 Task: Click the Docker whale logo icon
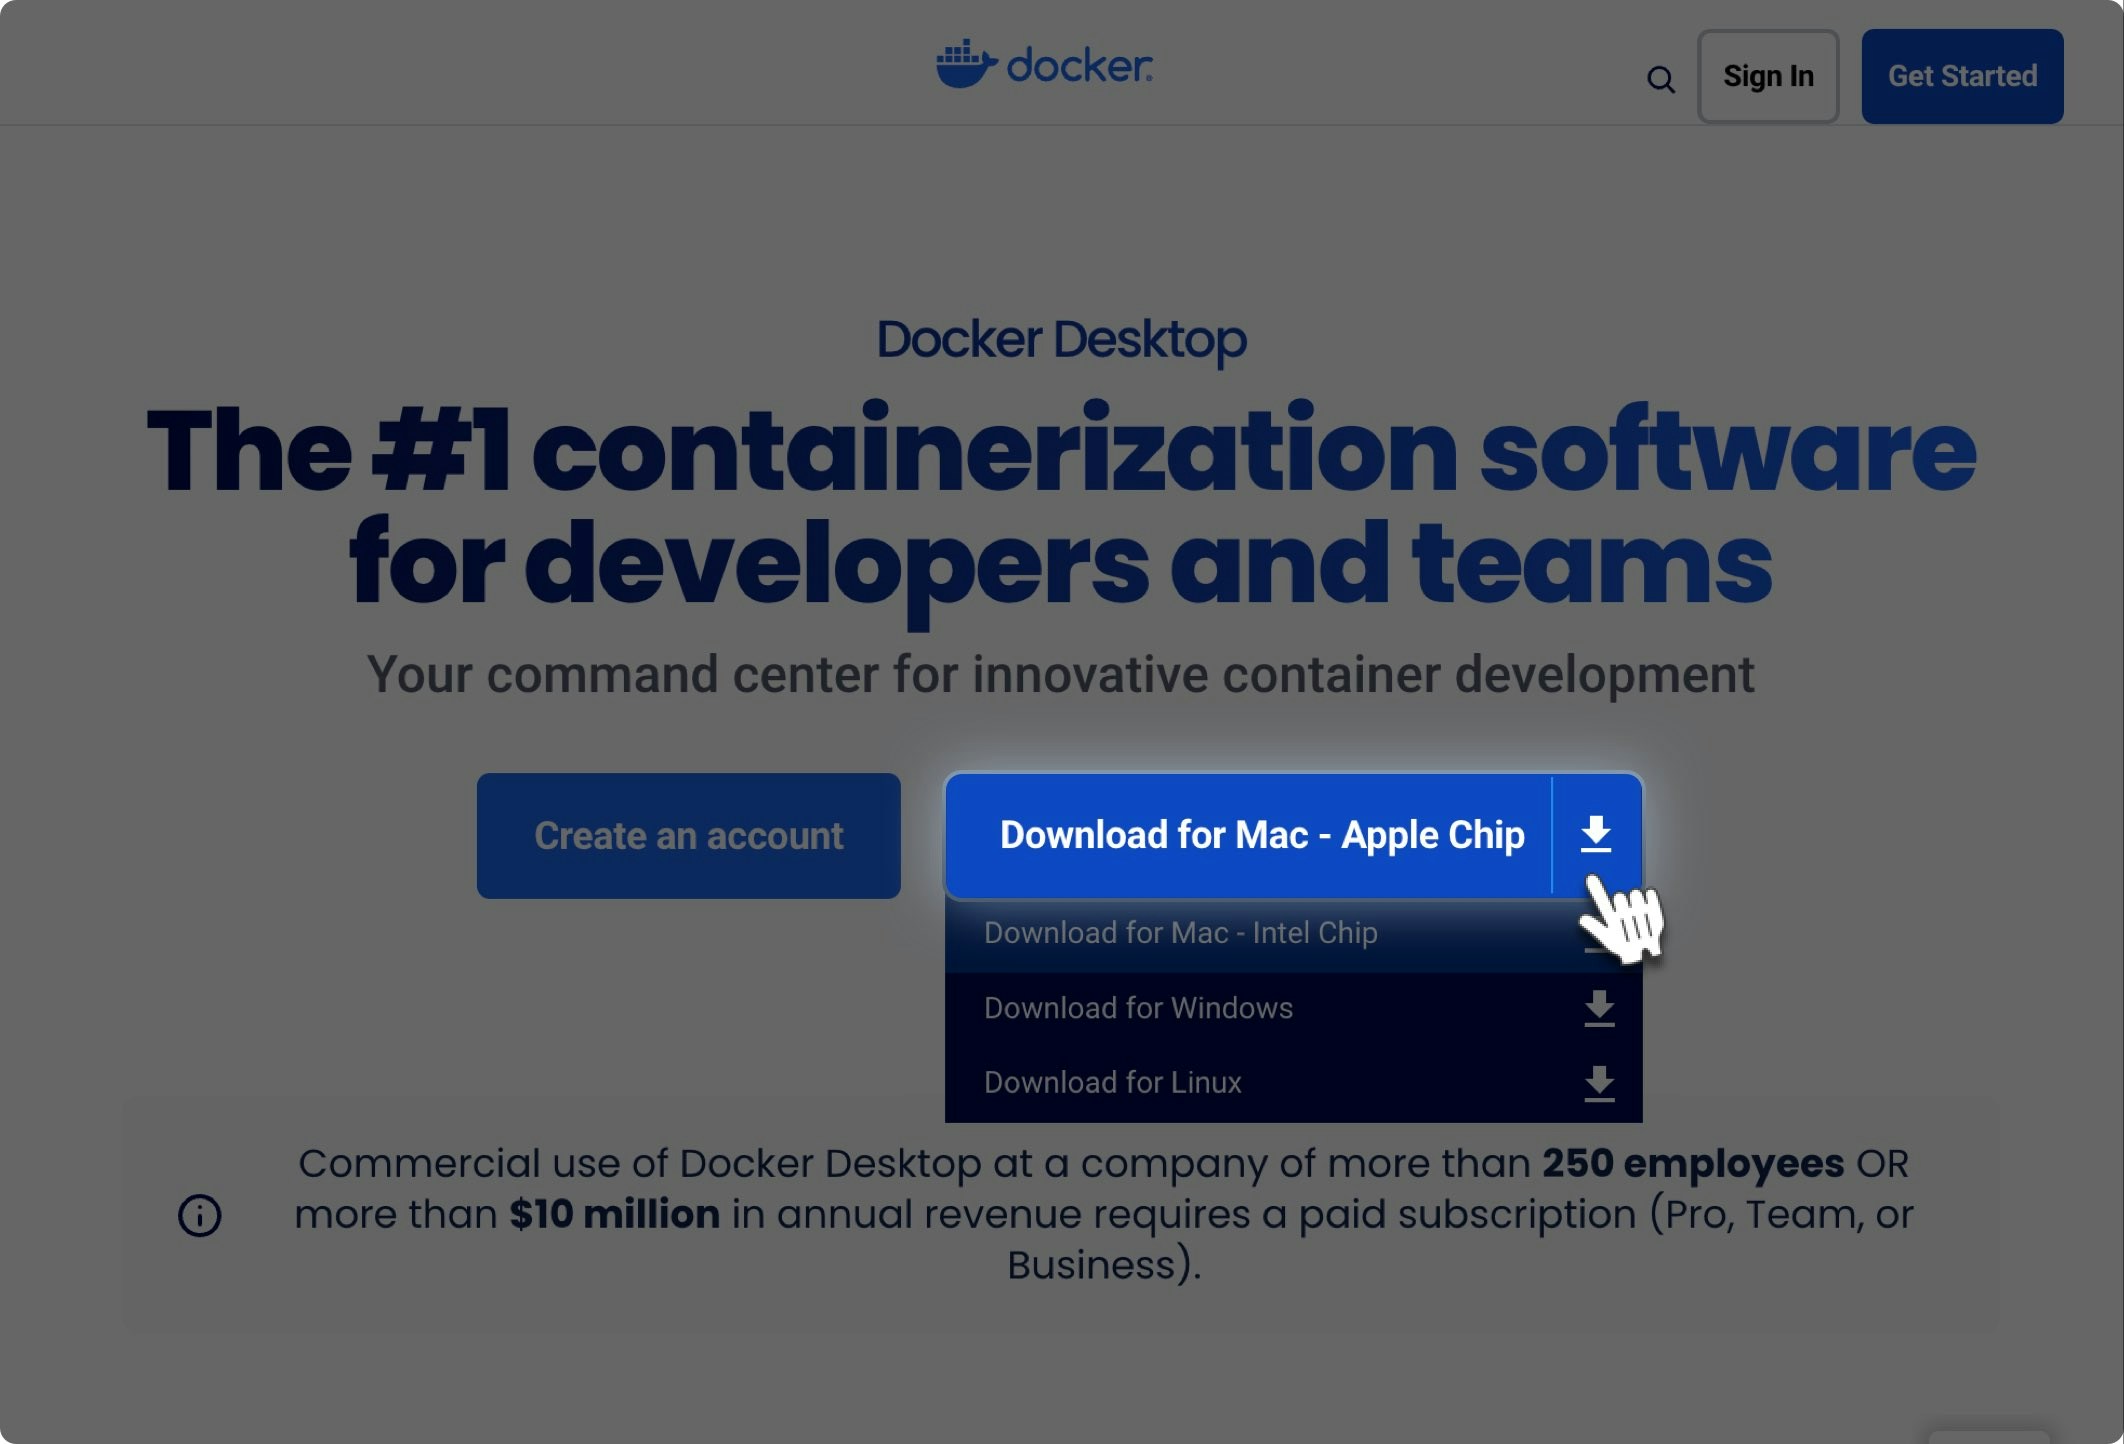click(965, 65)
